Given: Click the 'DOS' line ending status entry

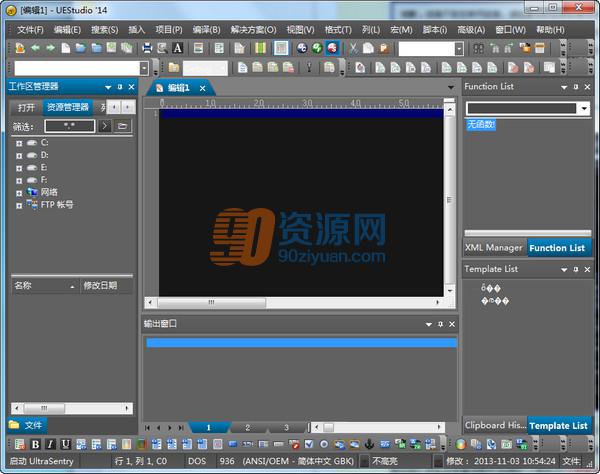Looking at the screenshot, I should pyautogui.click(x=197, y=461).
